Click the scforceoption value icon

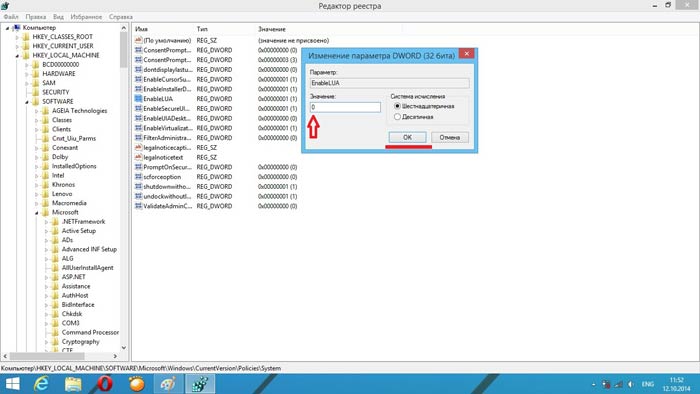138,177
